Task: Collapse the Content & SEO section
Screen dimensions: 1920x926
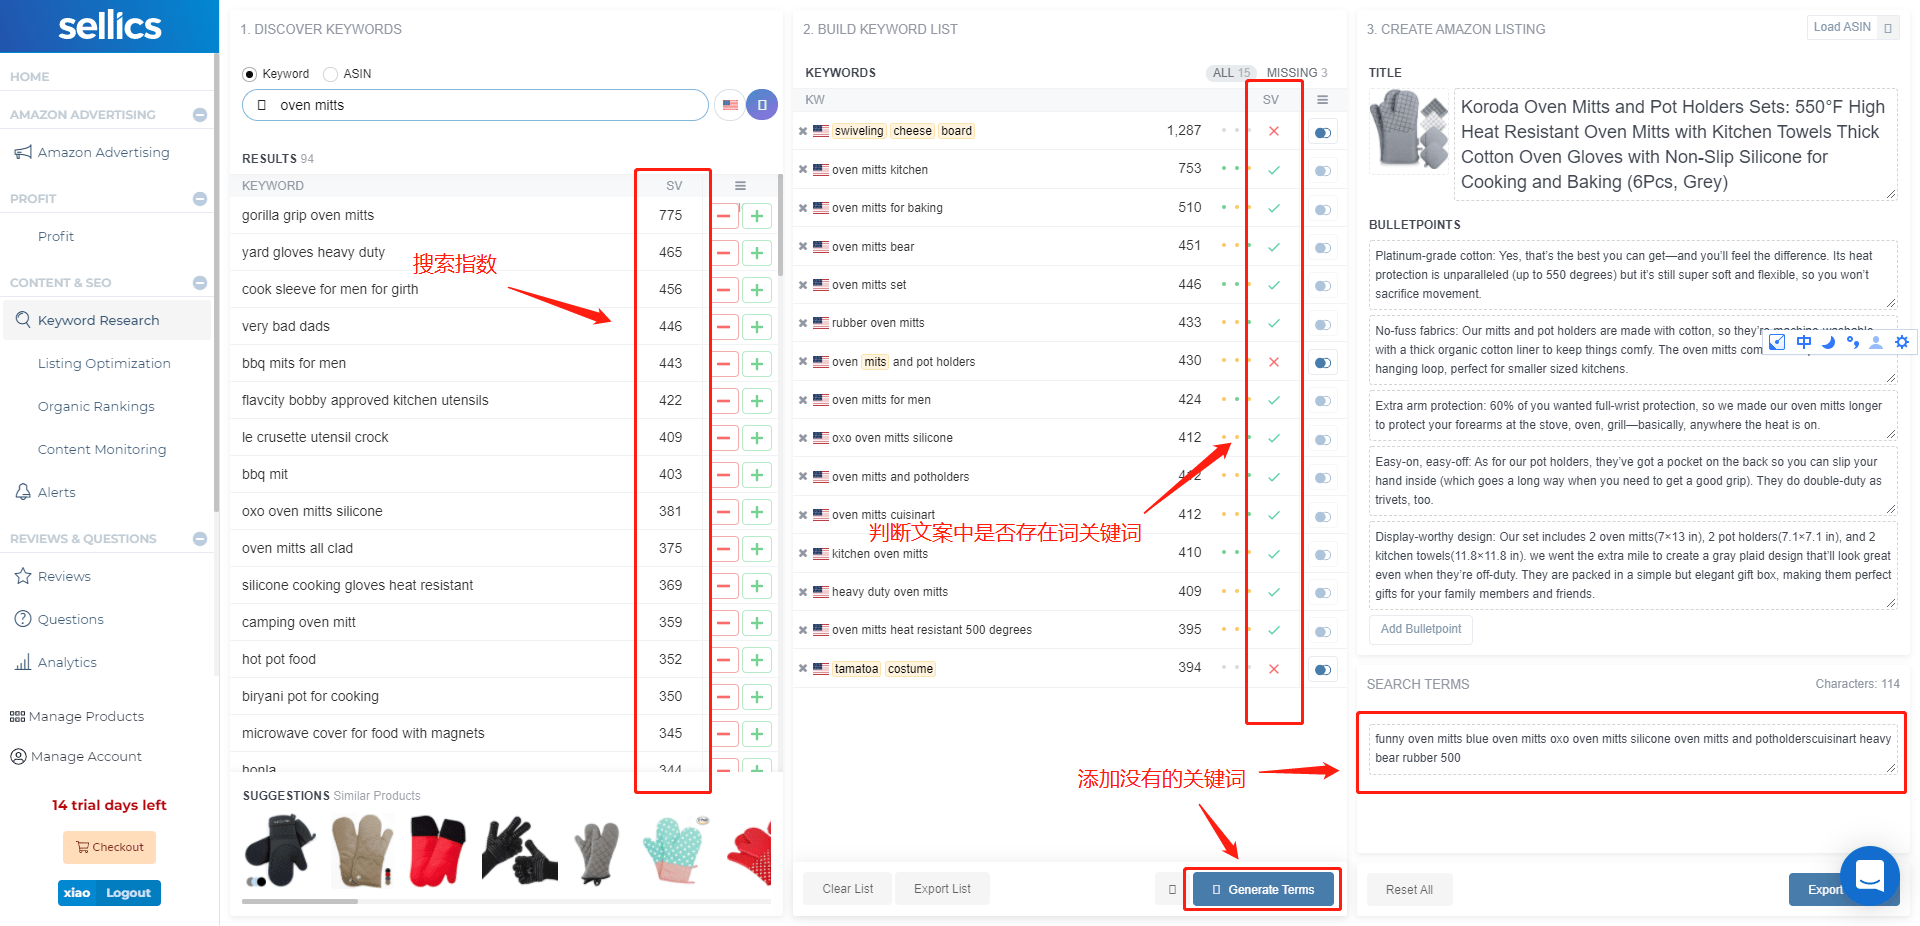Action: tap(200, 283)
